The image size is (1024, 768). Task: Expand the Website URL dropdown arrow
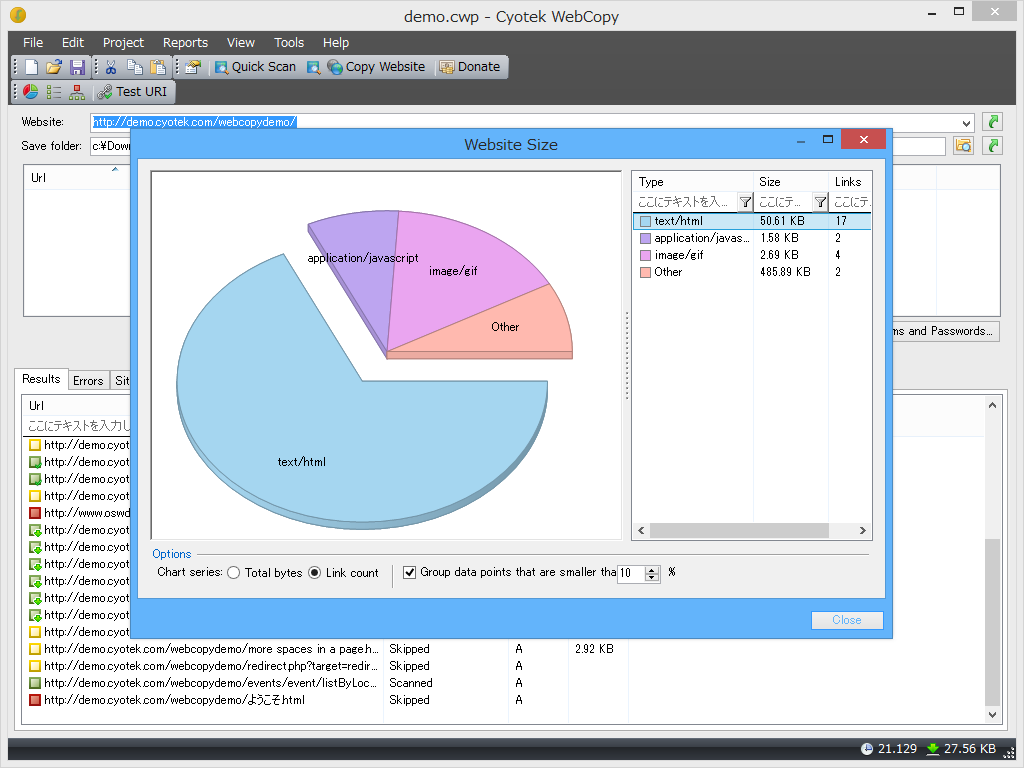pyautogui.click(x=967, y=123)
